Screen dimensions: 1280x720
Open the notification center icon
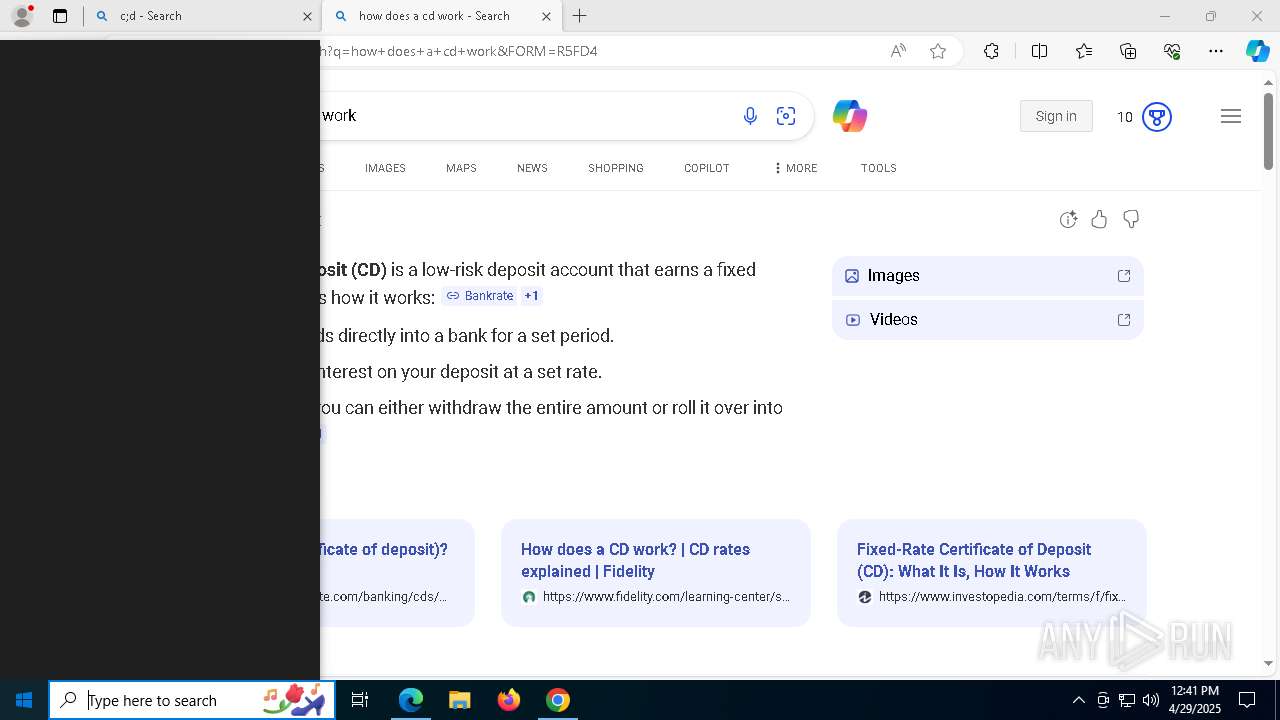click(x=1247, y=700)
